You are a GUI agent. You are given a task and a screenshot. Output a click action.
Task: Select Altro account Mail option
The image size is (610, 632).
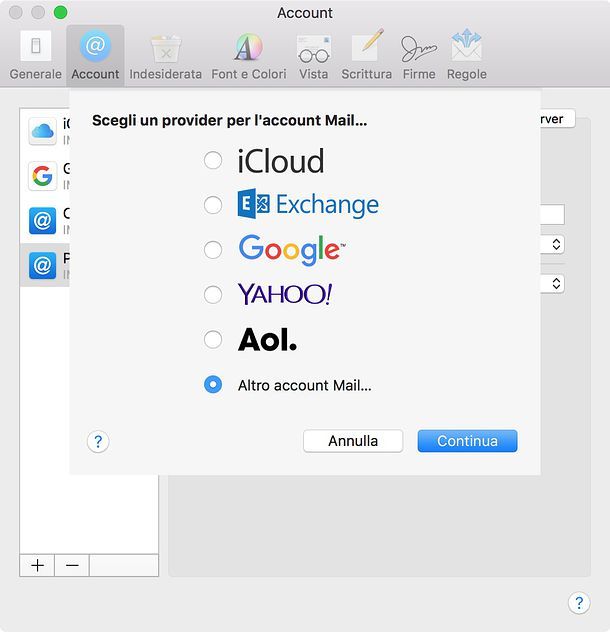tap(213, 385)
